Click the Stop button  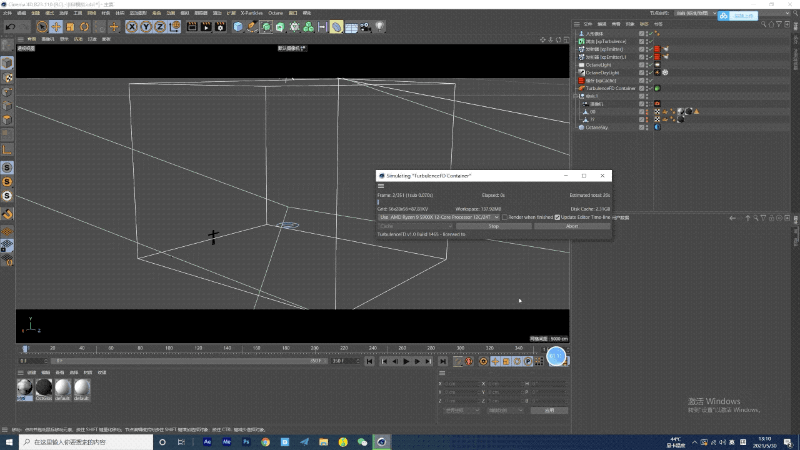click(494, 226)
